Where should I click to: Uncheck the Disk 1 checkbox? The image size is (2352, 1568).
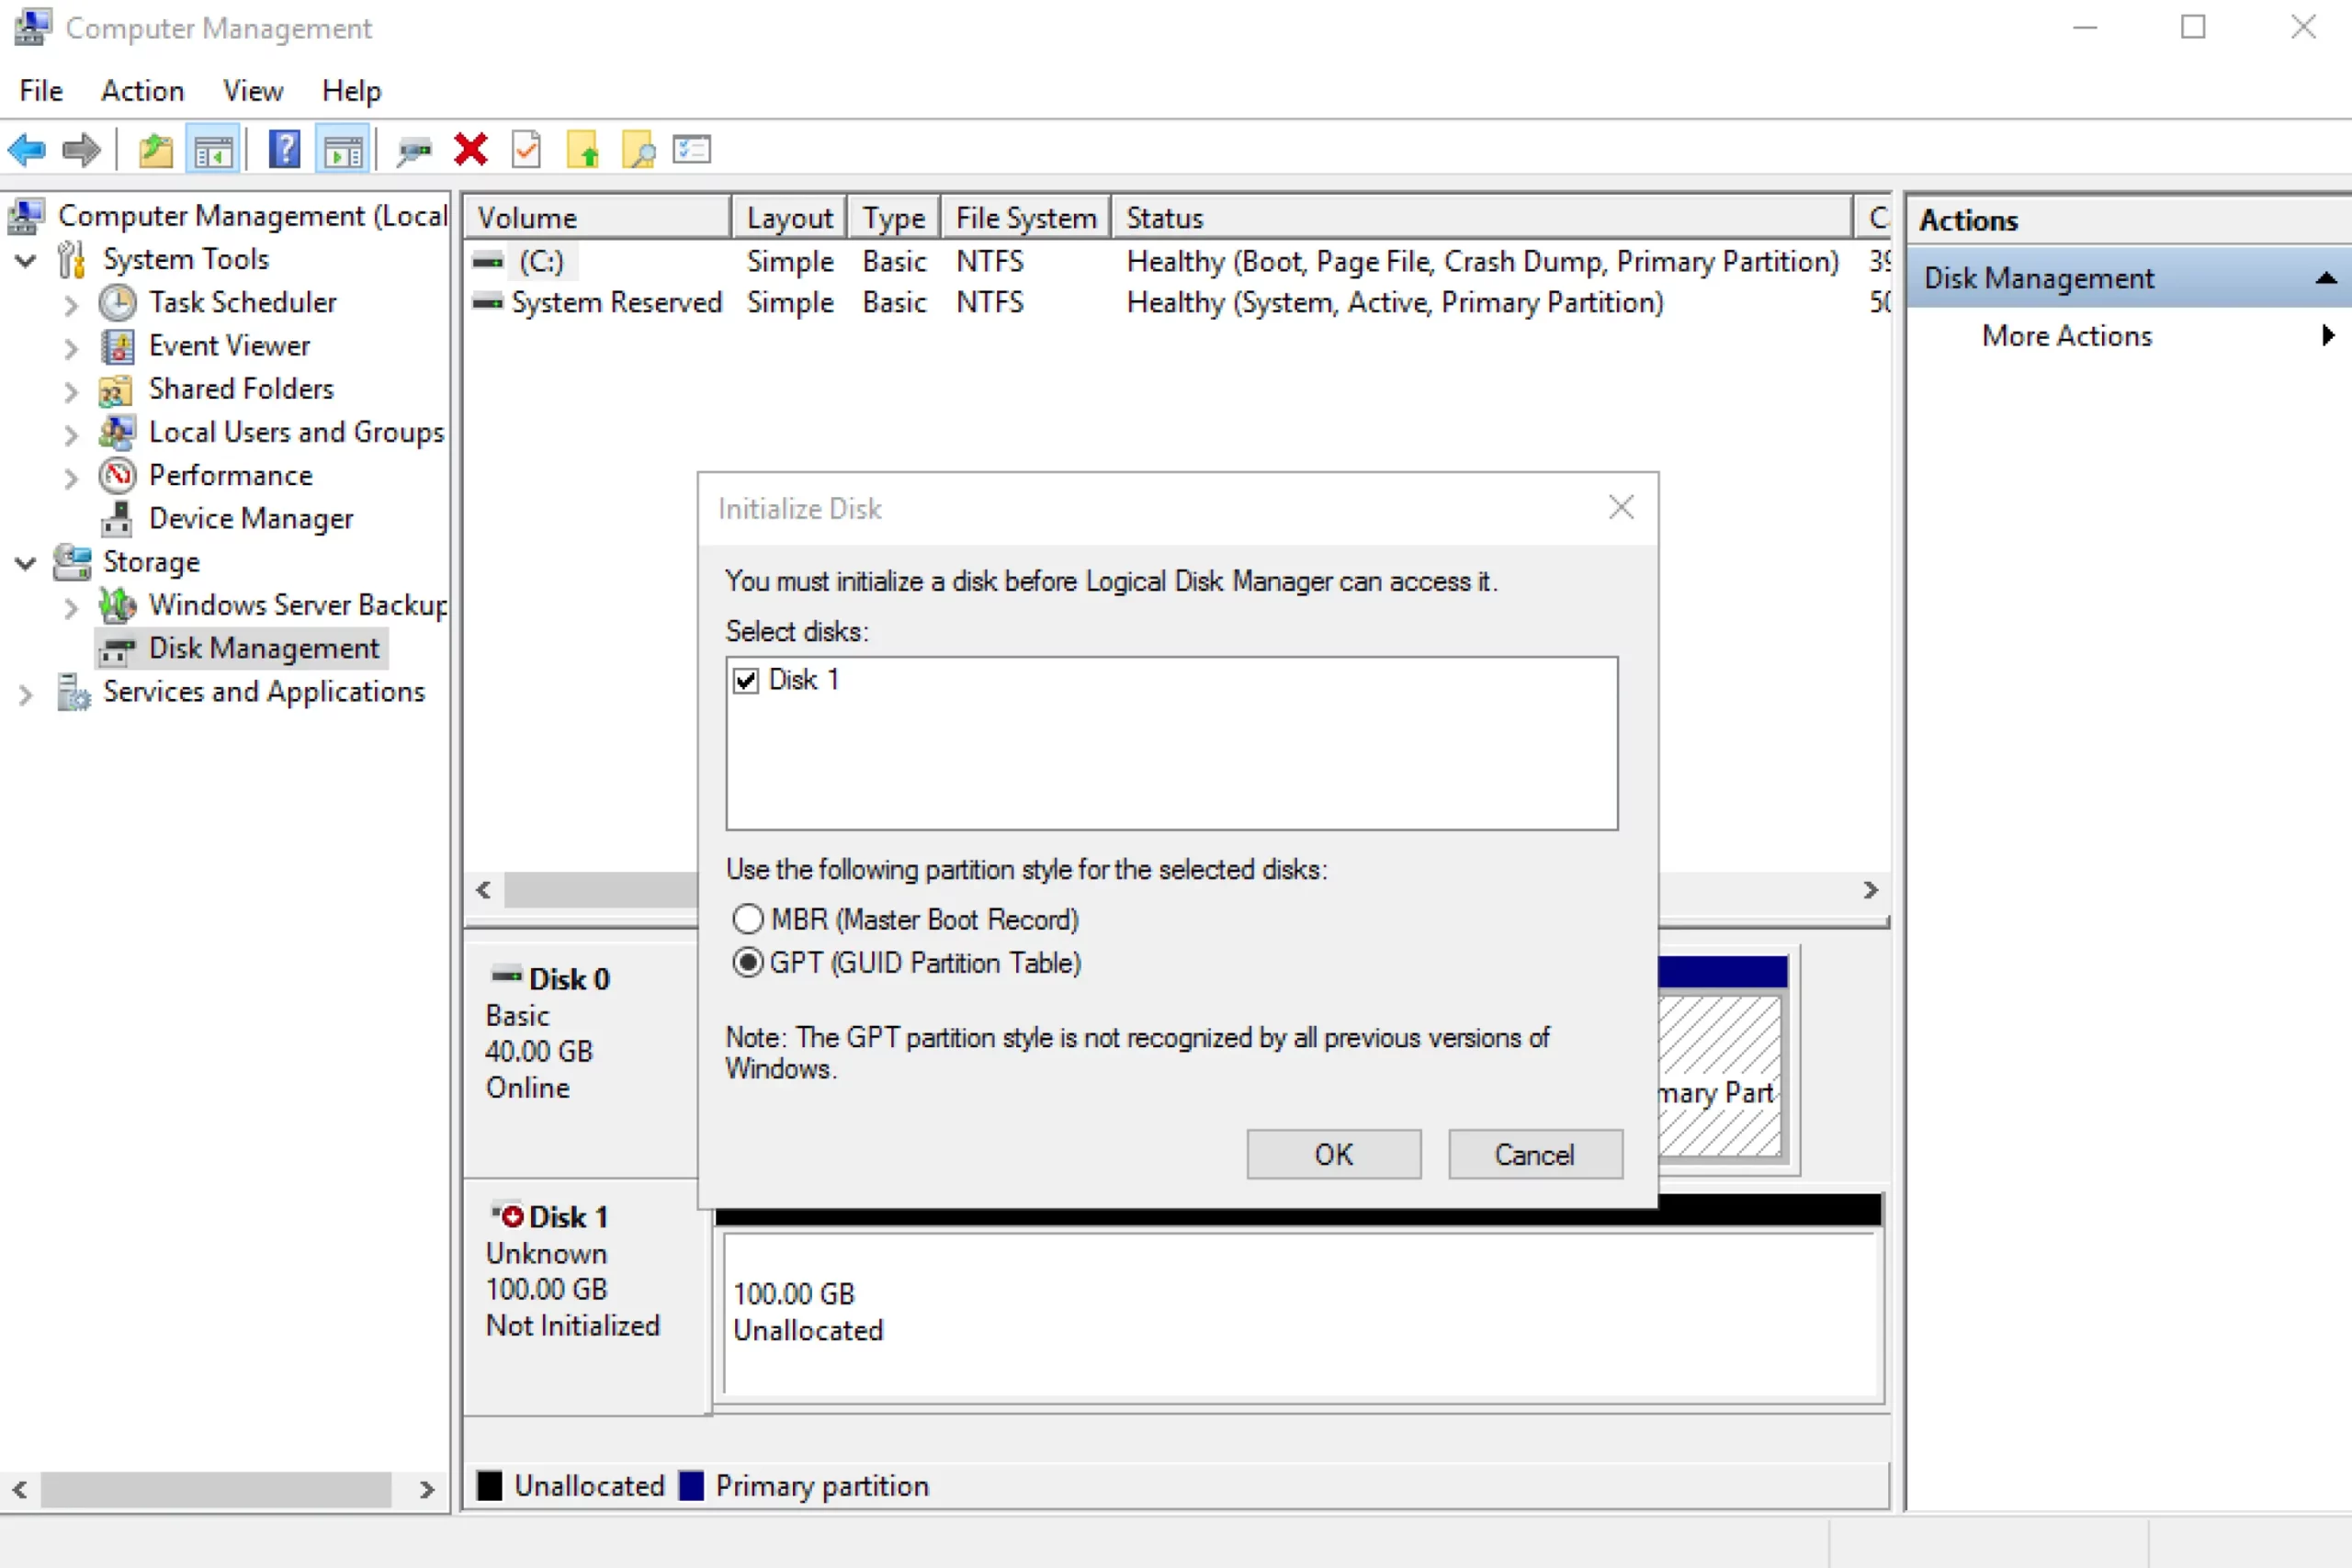746,681
